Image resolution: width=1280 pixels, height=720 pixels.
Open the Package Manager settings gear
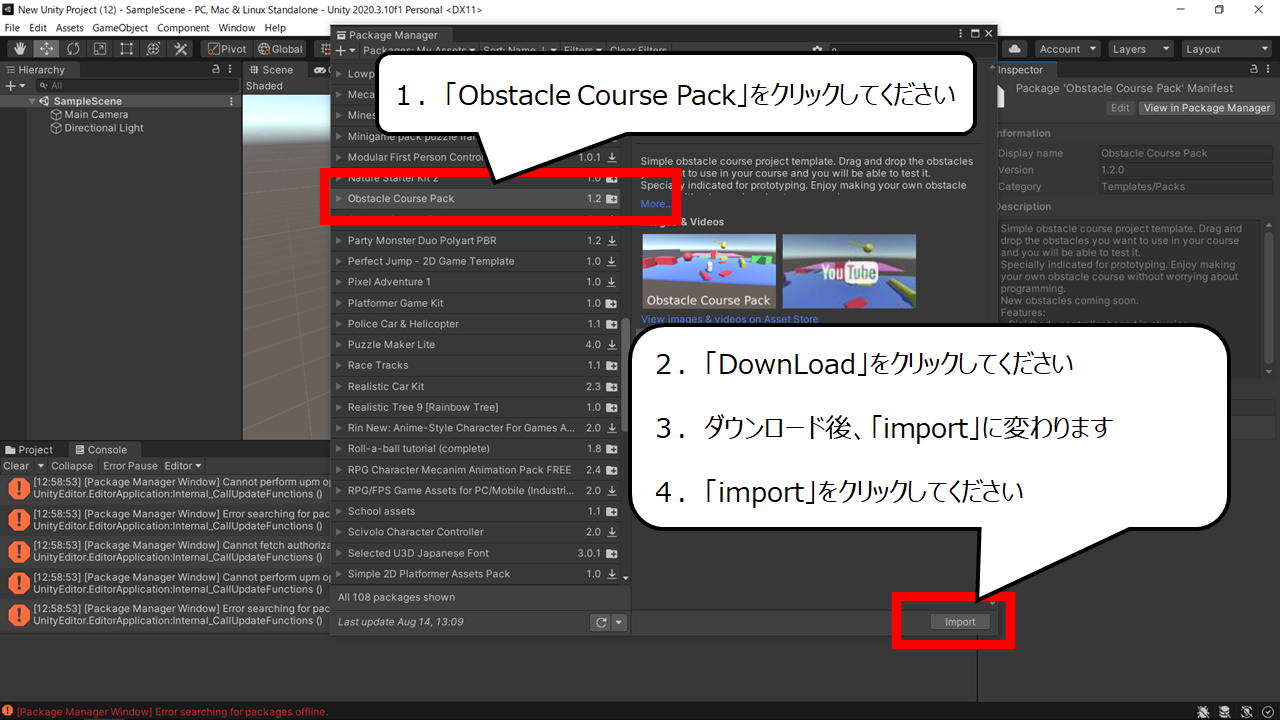(x=817, y=50)
